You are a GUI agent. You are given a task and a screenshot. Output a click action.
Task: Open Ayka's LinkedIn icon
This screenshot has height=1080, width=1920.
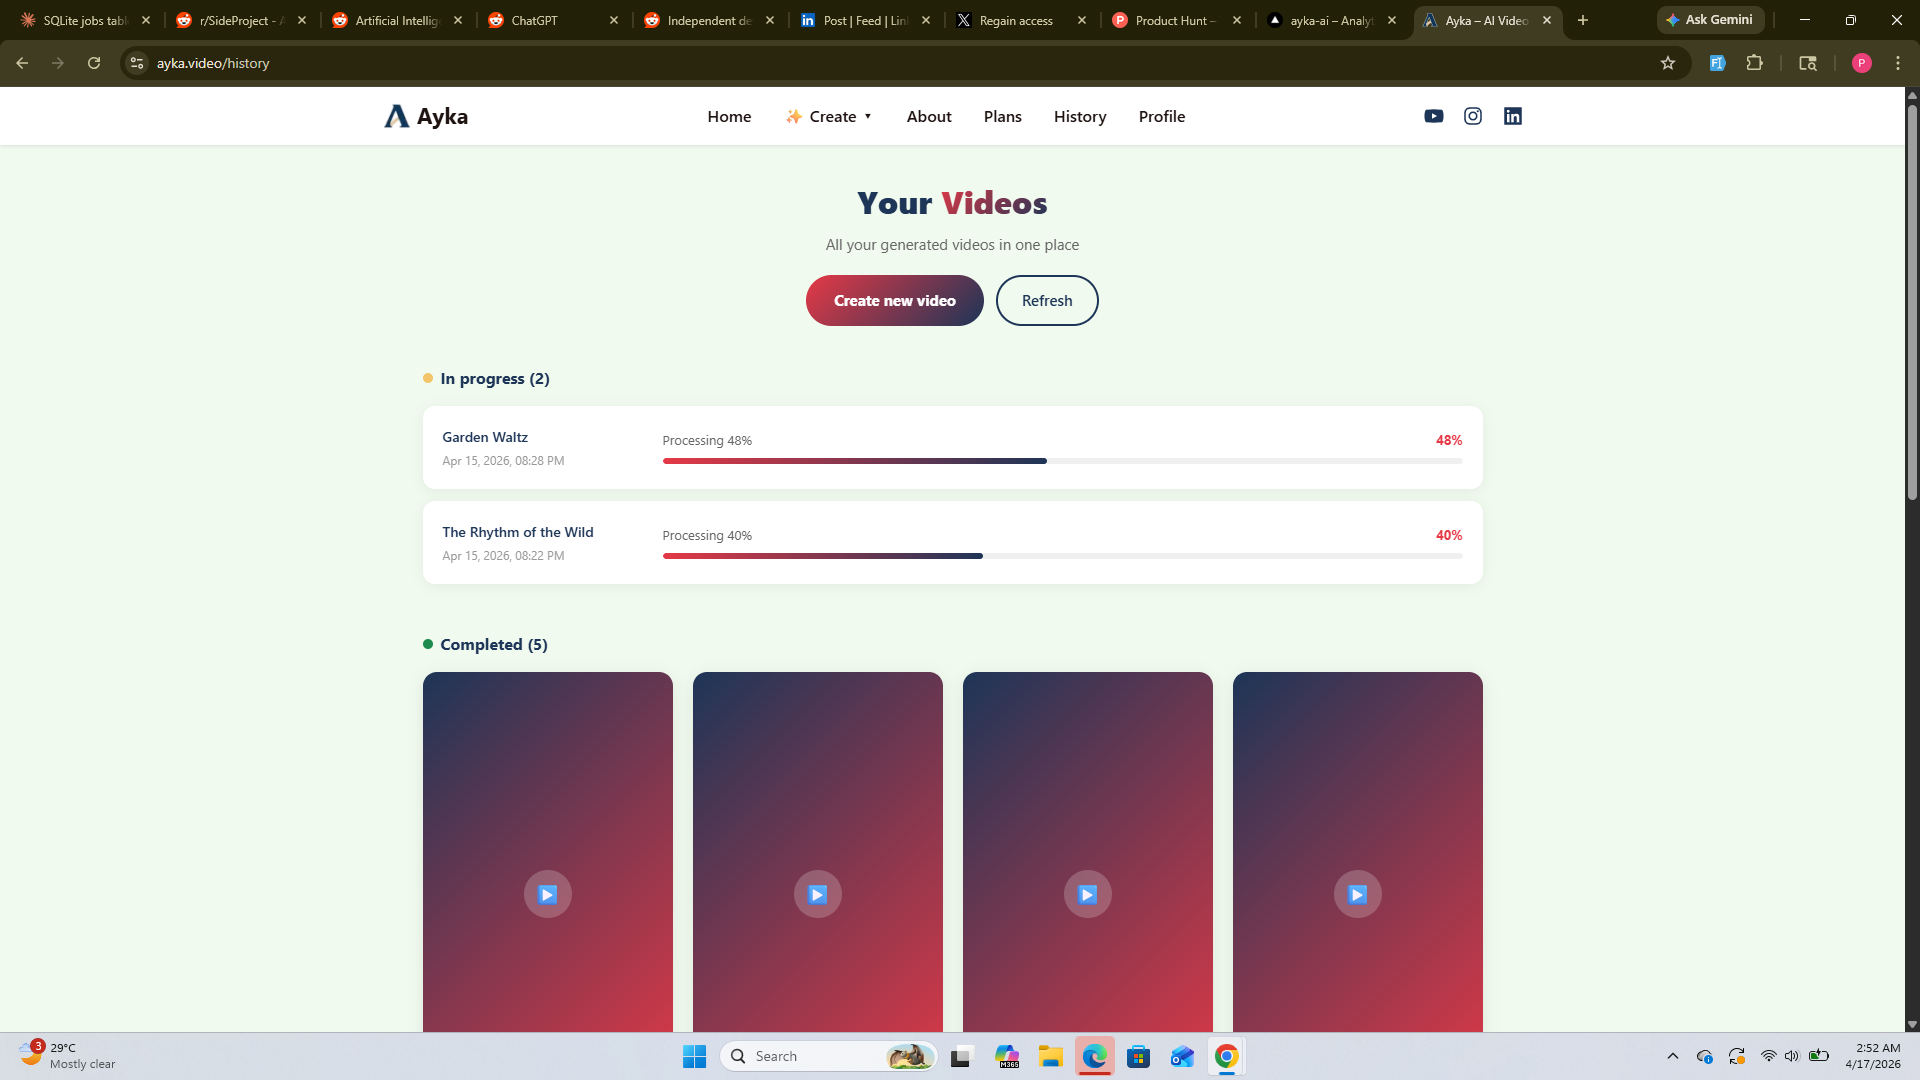tap(1512, 116)
